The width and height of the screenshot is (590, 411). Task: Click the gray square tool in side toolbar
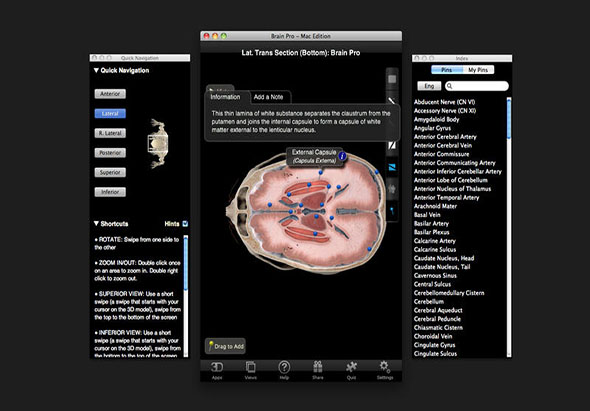pos(392,79)
